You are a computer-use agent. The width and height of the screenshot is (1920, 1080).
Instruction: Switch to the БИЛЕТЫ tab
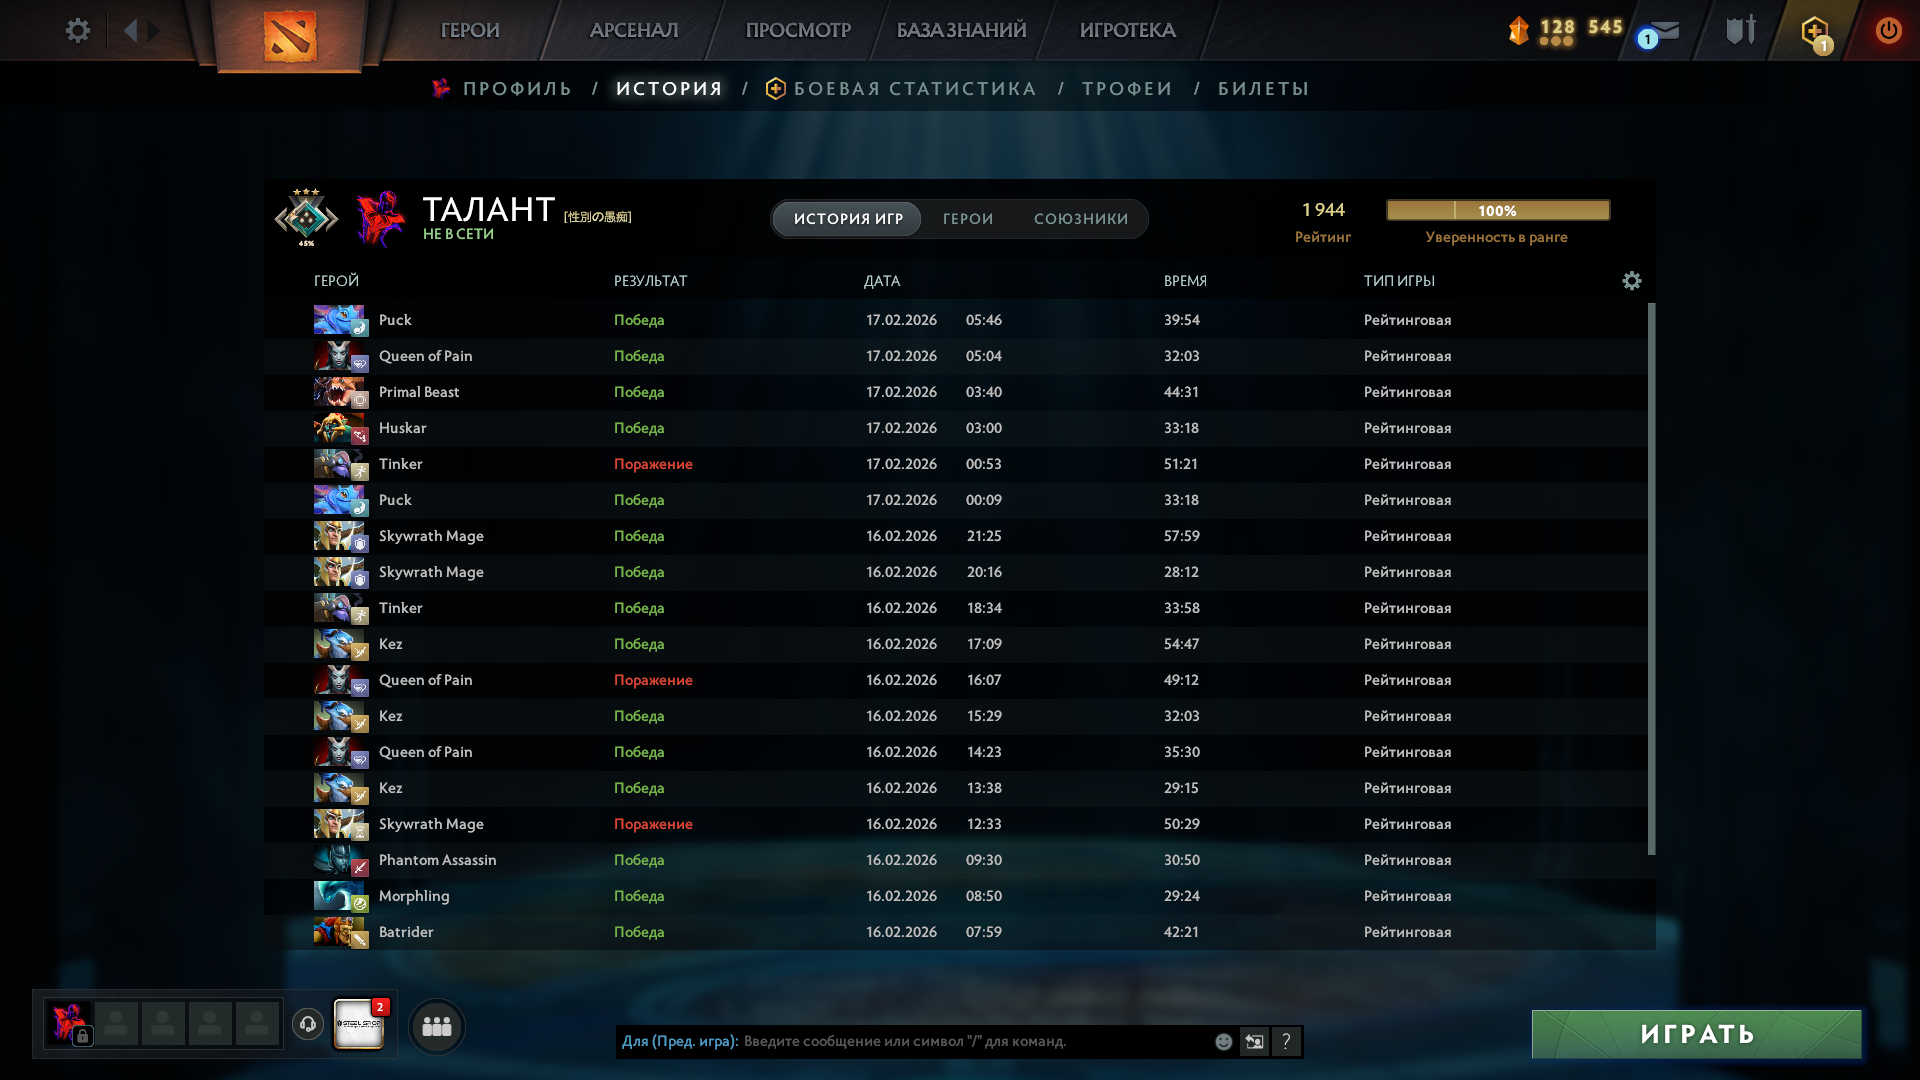(x=1263, y=89)
